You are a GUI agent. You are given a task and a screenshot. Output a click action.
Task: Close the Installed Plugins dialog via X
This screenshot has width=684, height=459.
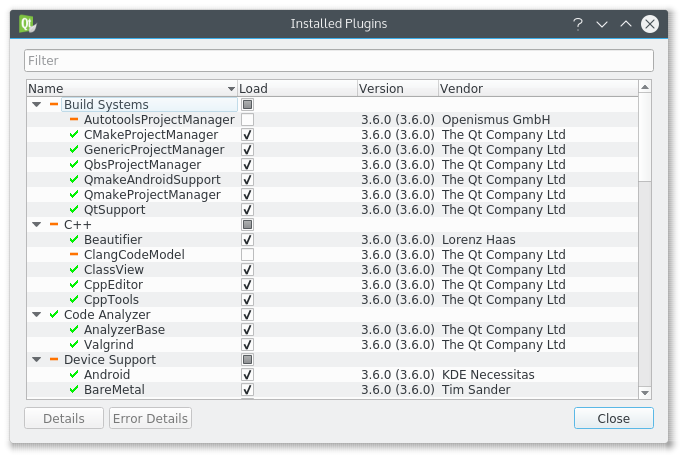(650, 24)
